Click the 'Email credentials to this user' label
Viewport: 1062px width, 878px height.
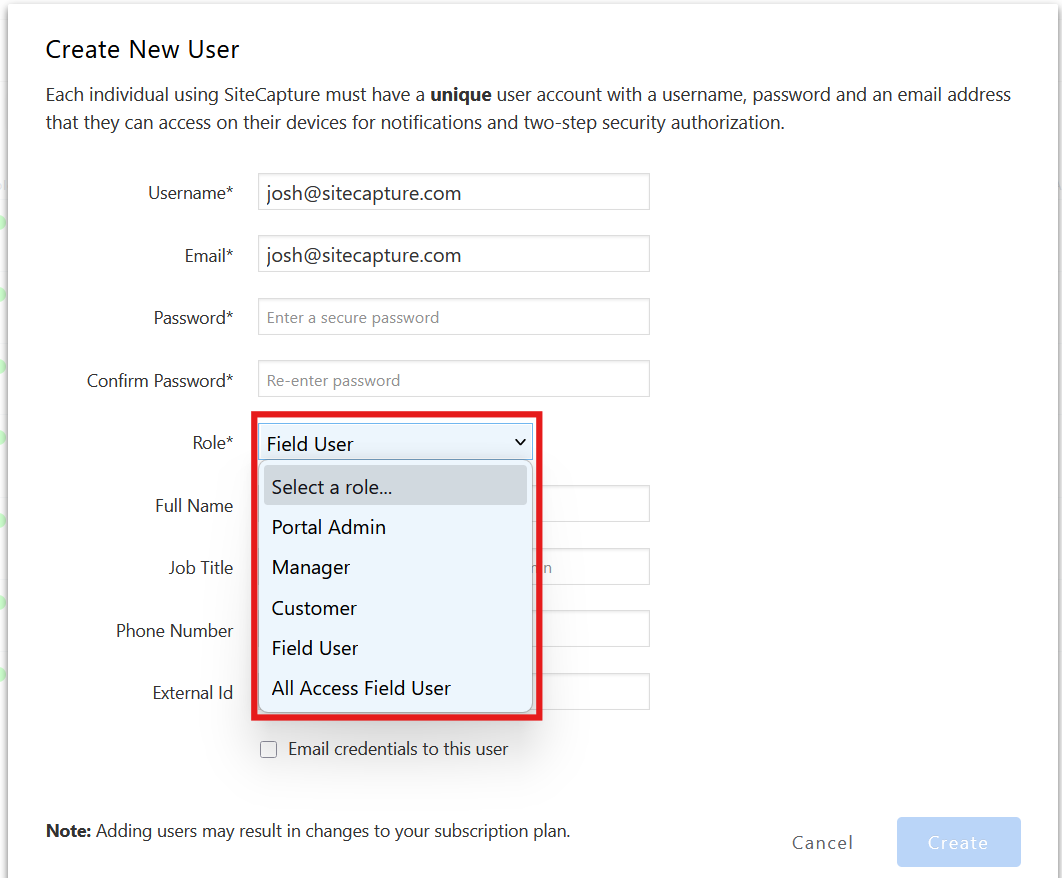[x=398, y=749]
